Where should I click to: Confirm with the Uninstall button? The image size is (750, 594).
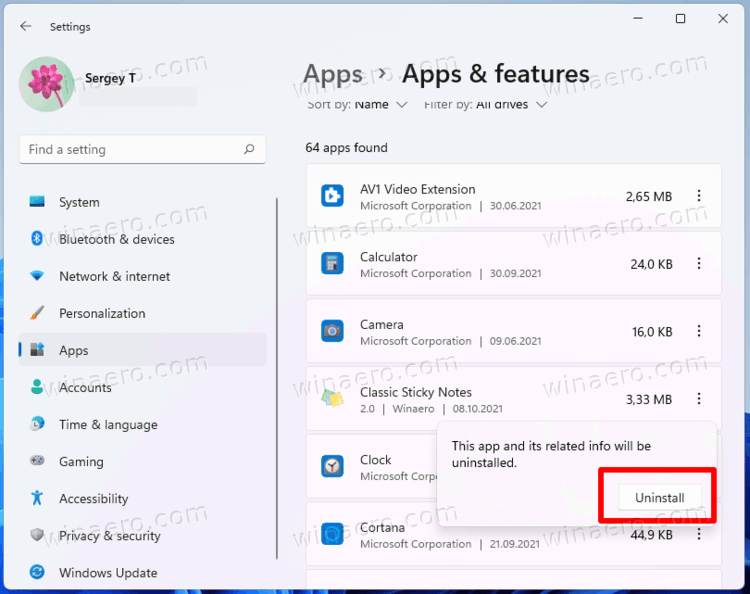(660, 498)
